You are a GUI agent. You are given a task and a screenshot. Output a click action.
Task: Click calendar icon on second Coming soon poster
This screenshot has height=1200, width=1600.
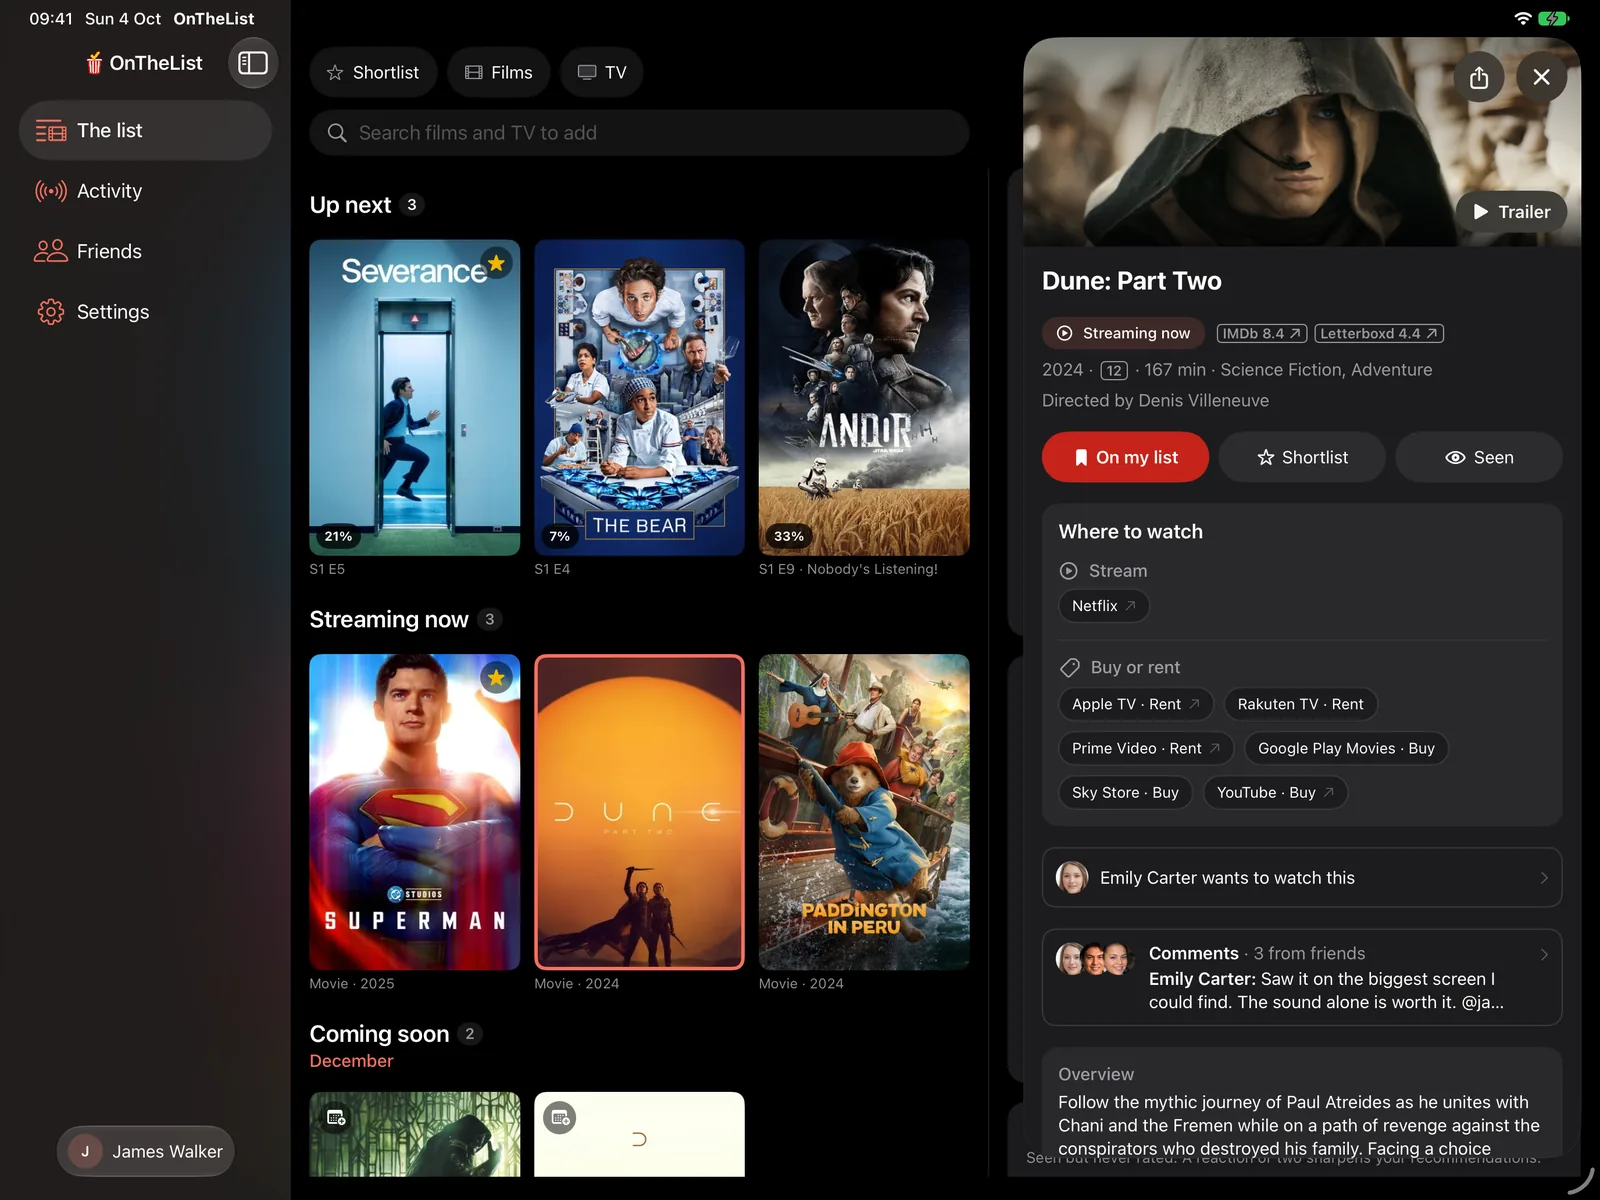coord(560,1118)
